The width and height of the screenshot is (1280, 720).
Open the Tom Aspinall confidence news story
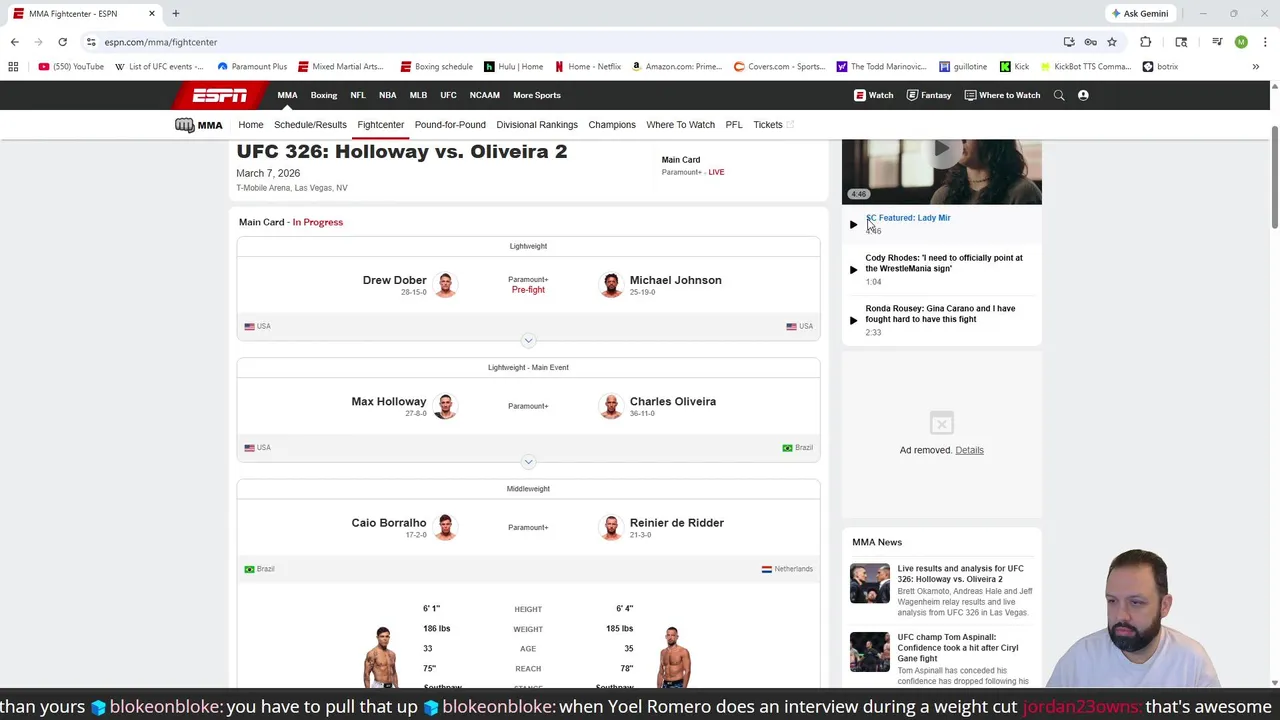click(x=957, y=648)
